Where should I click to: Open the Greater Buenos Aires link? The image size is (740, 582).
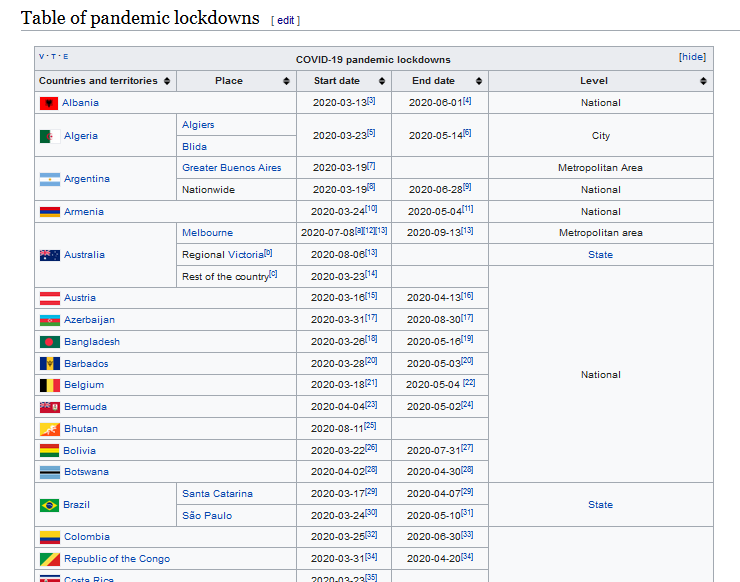232,168
